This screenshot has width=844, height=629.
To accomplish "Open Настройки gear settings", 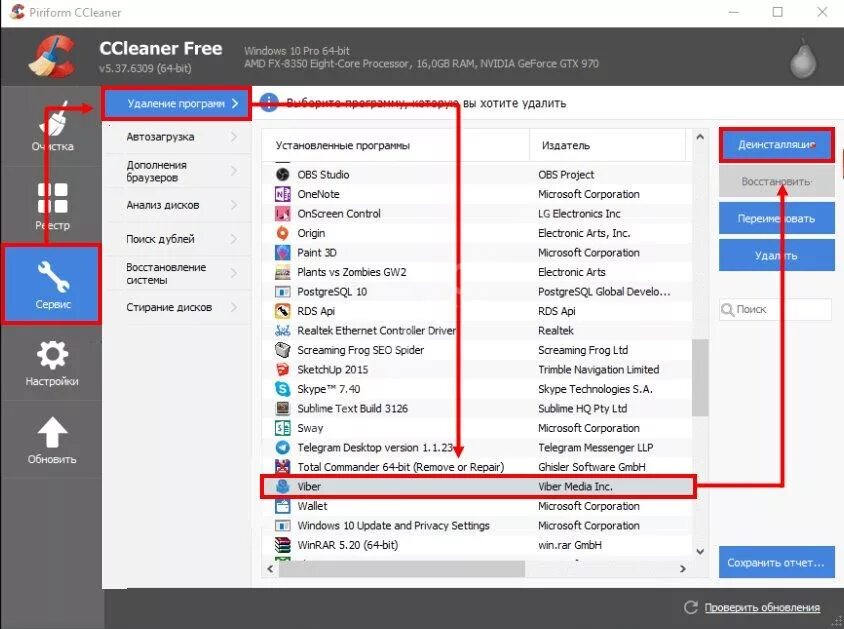I will [52, 362].
